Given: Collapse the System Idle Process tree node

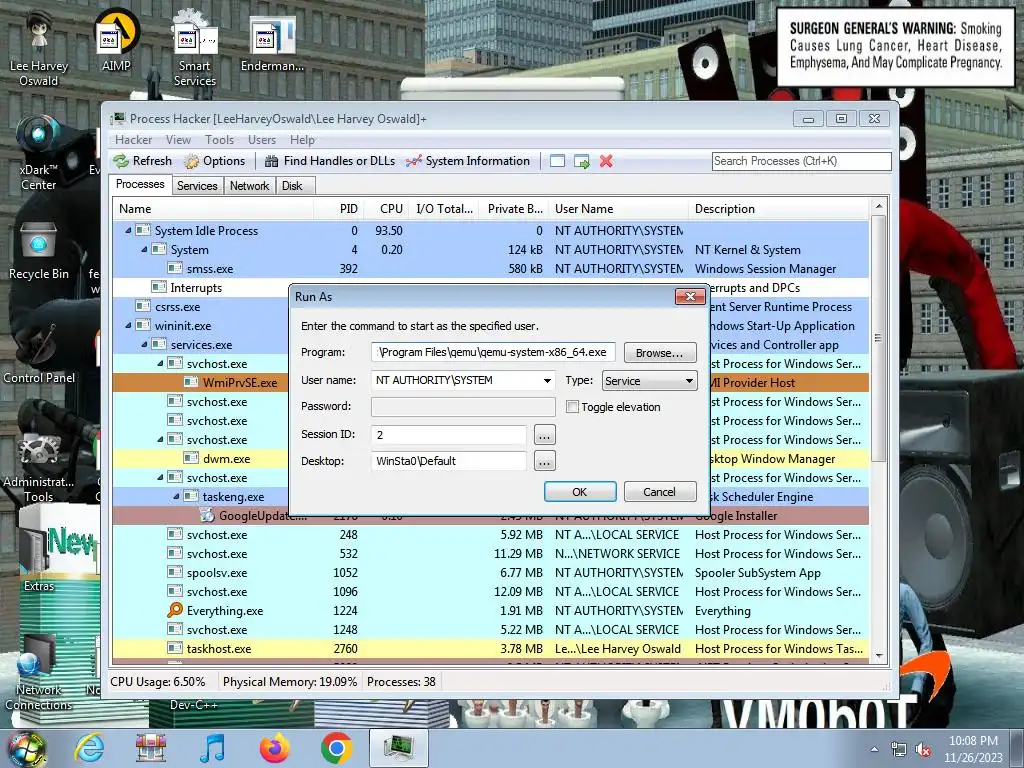Looking at the screenshot, I should (x=128, y=231).
